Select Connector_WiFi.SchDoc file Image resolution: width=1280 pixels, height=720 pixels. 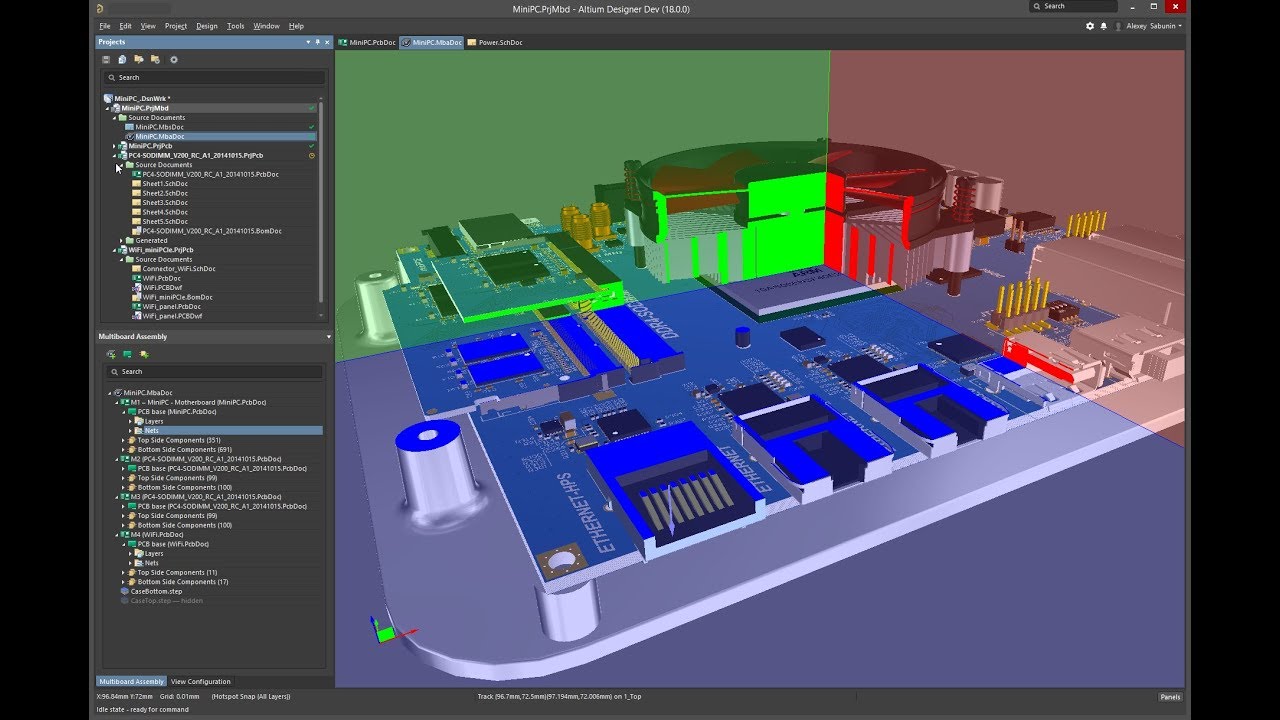coord(179,269)
